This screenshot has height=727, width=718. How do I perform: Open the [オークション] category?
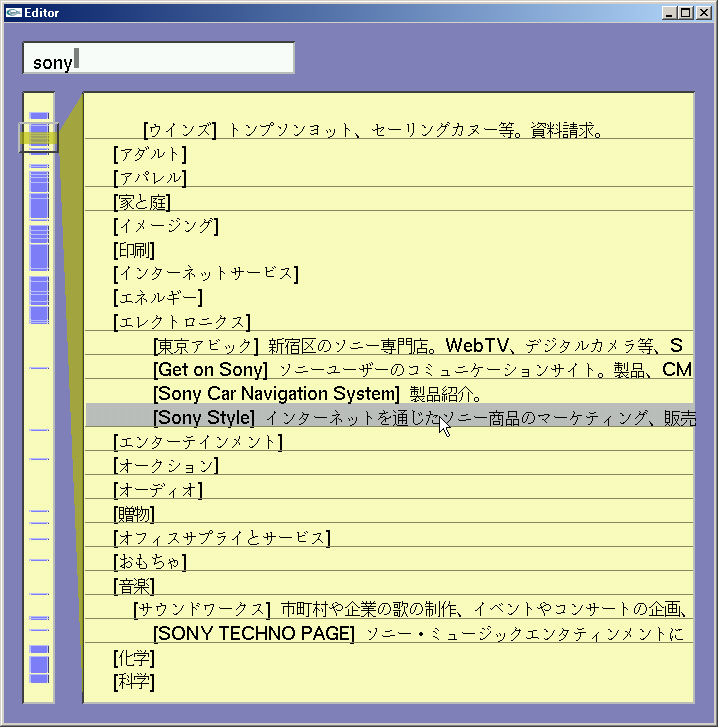pyautogui.click(x=166, y=466)
